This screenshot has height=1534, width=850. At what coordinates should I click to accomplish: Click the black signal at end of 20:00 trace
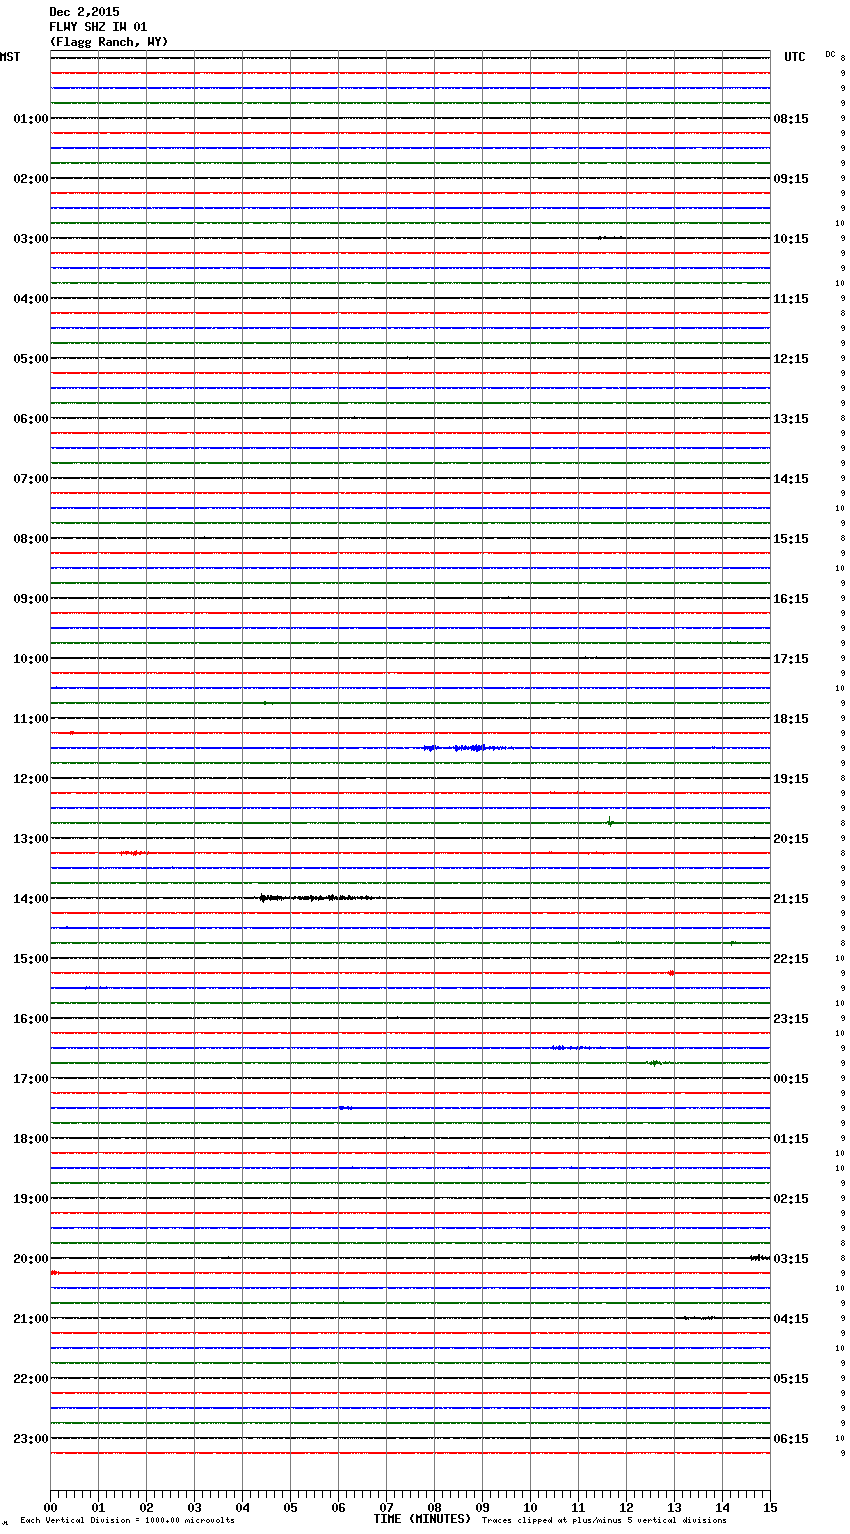click(x=759, y=1257)
